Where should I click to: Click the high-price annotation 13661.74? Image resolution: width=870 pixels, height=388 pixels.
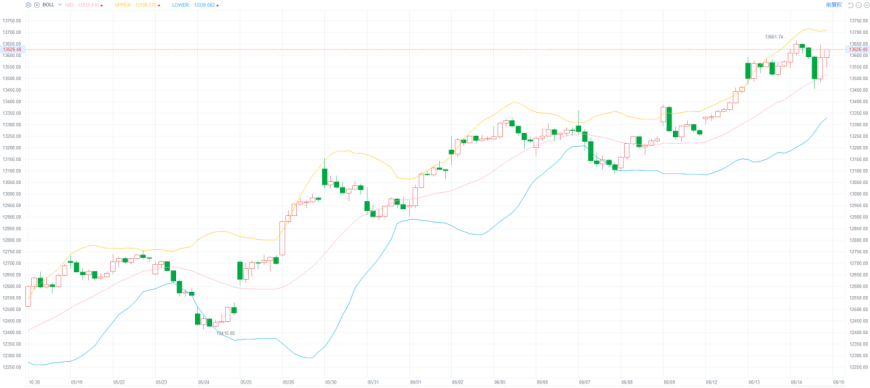pos(773,37)
